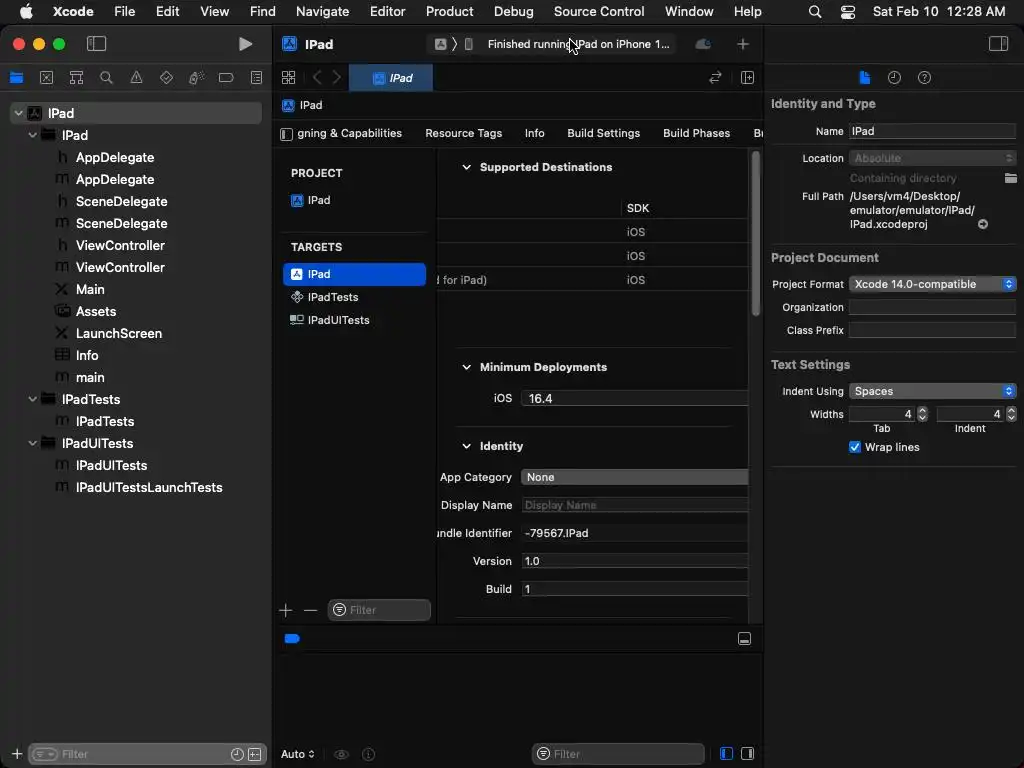This screenshot has width=1024, height=768.
Task: Open the Library with the plus button
Action: (743, 44)
